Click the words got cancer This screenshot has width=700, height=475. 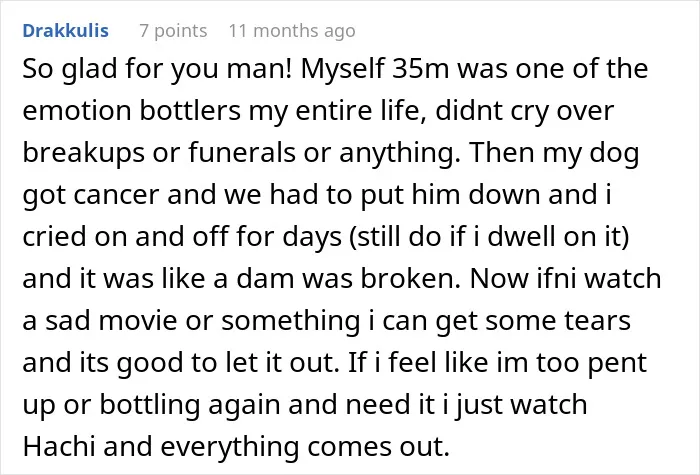pos(91,195)
